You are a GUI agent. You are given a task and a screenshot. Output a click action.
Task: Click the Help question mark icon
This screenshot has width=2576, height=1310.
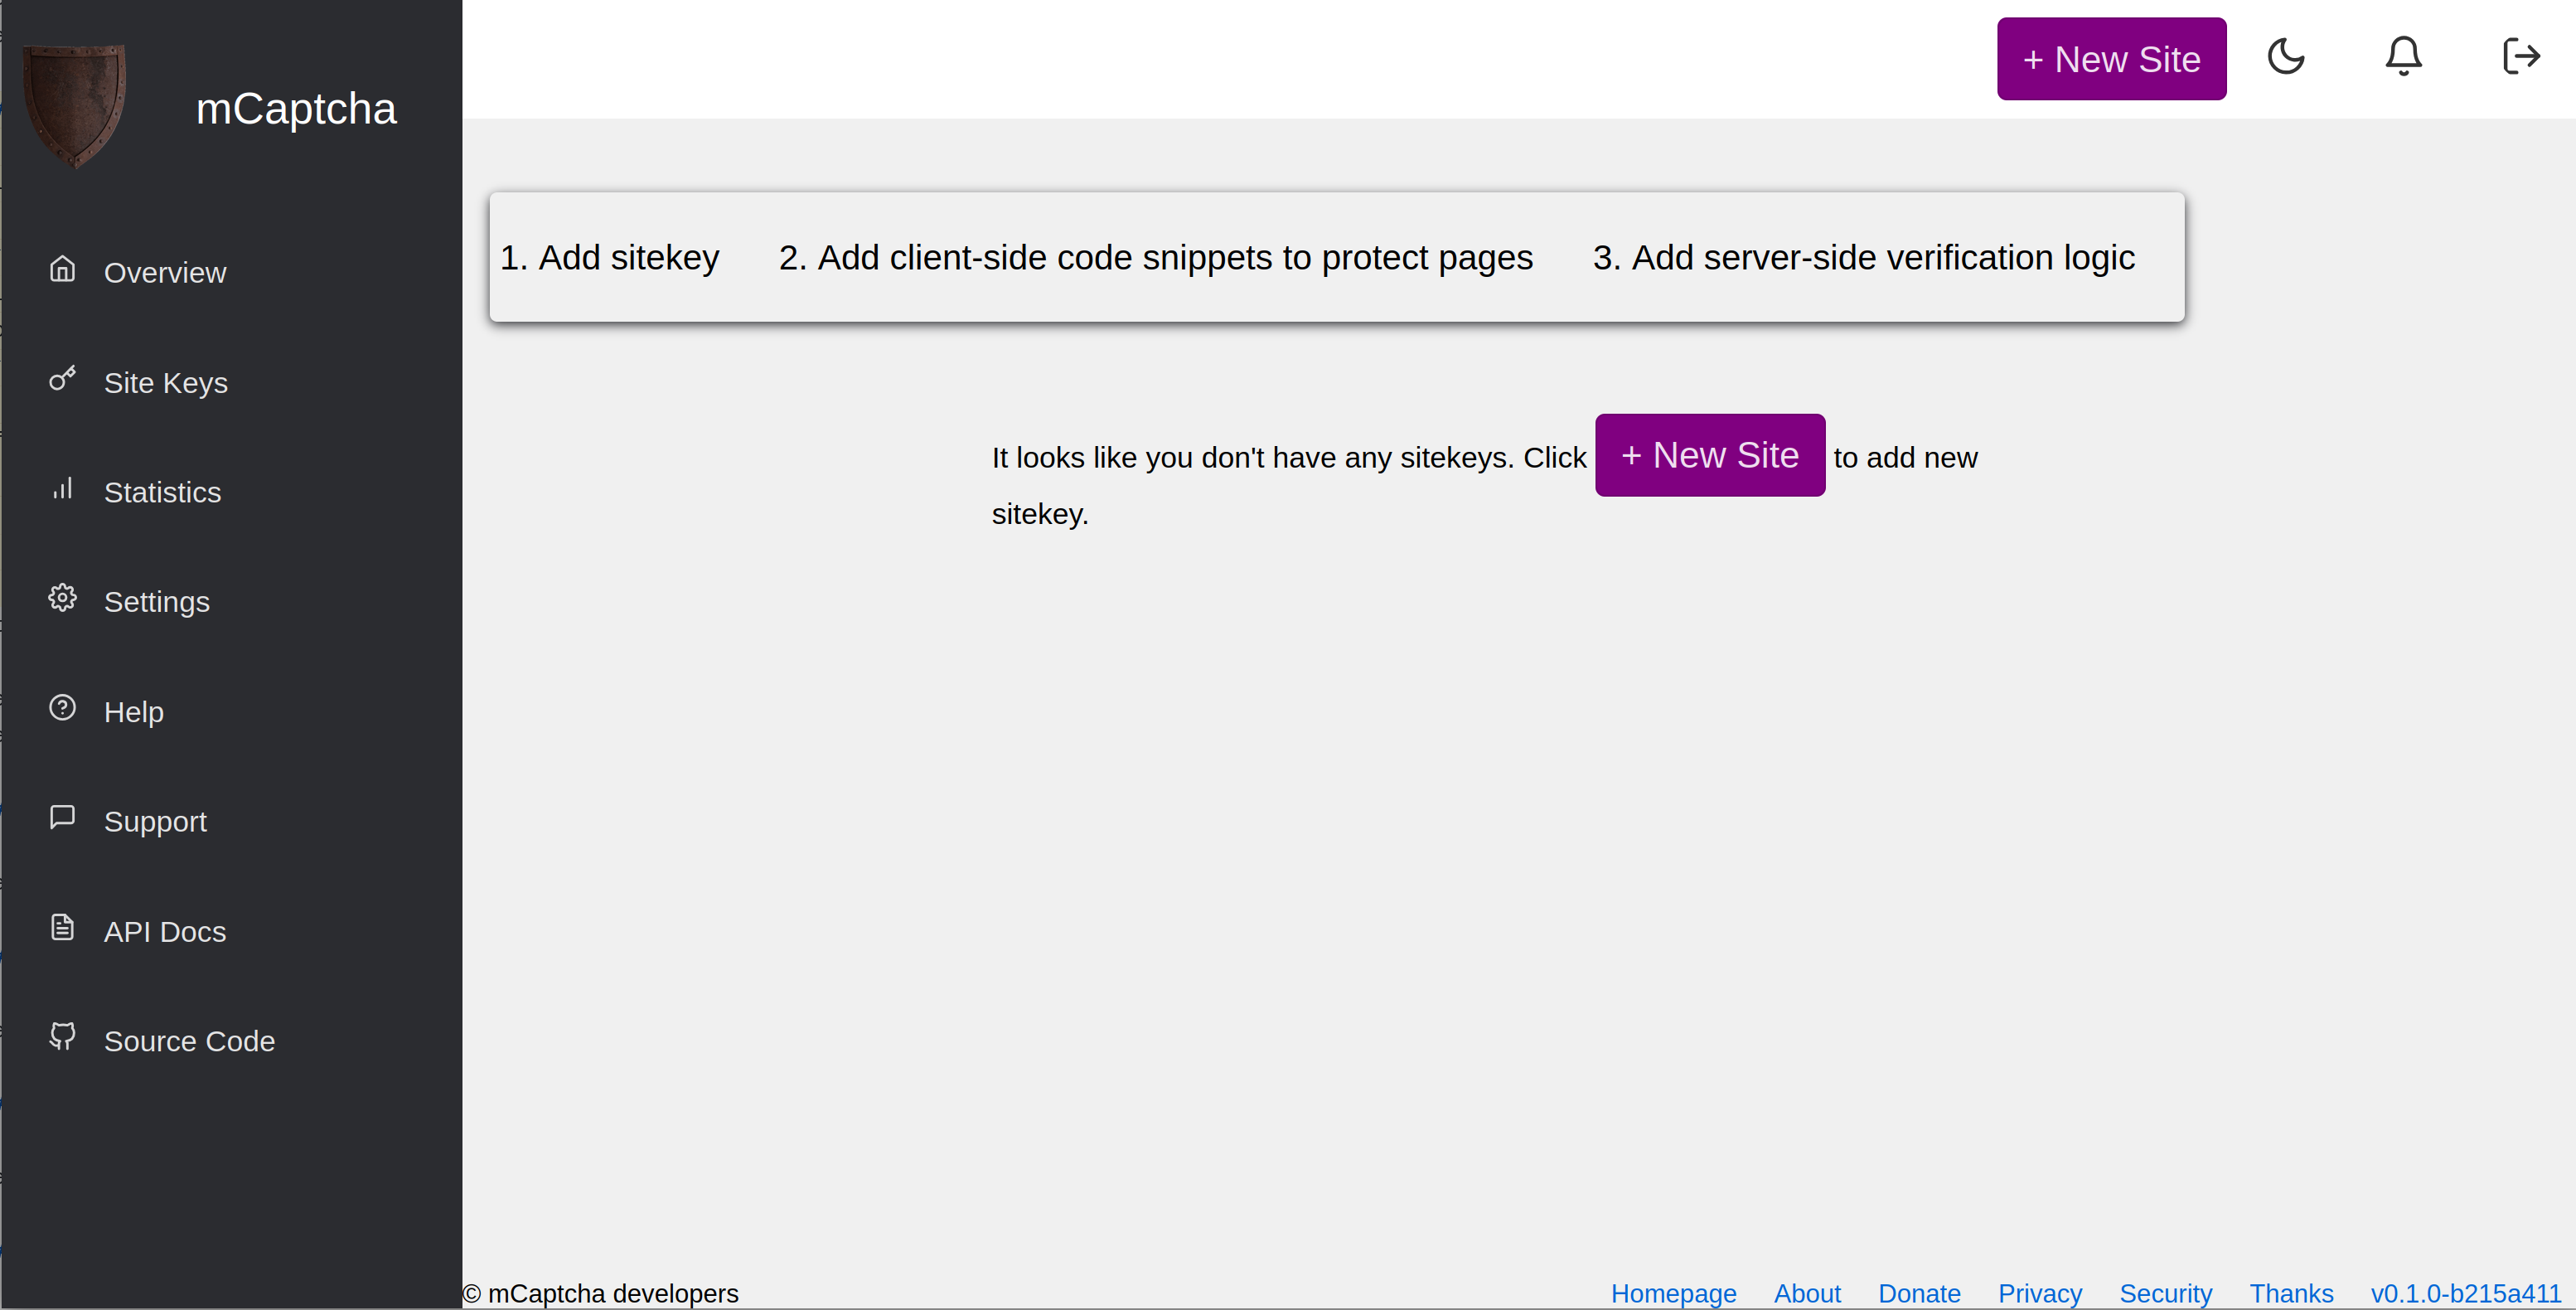pyautogui.click(x=62, y=708)
